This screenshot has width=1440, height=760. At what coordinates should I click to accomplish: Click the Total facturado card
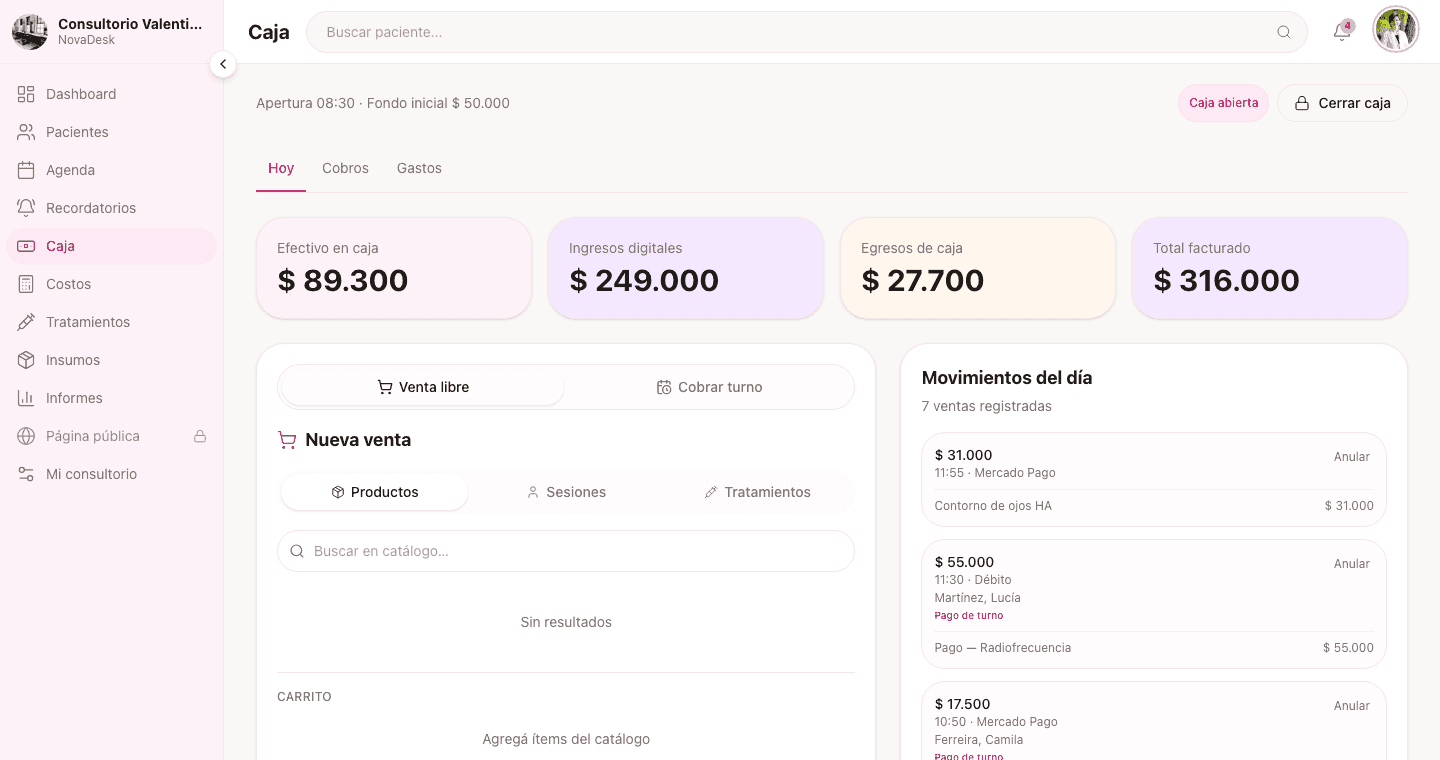[1270, 268]
